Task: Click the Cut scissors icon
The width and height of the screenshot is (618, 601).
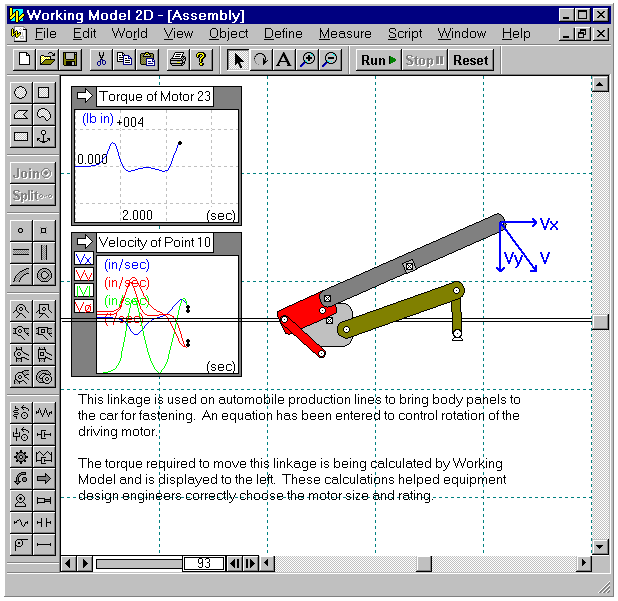Action: click(x=101, y=60)
